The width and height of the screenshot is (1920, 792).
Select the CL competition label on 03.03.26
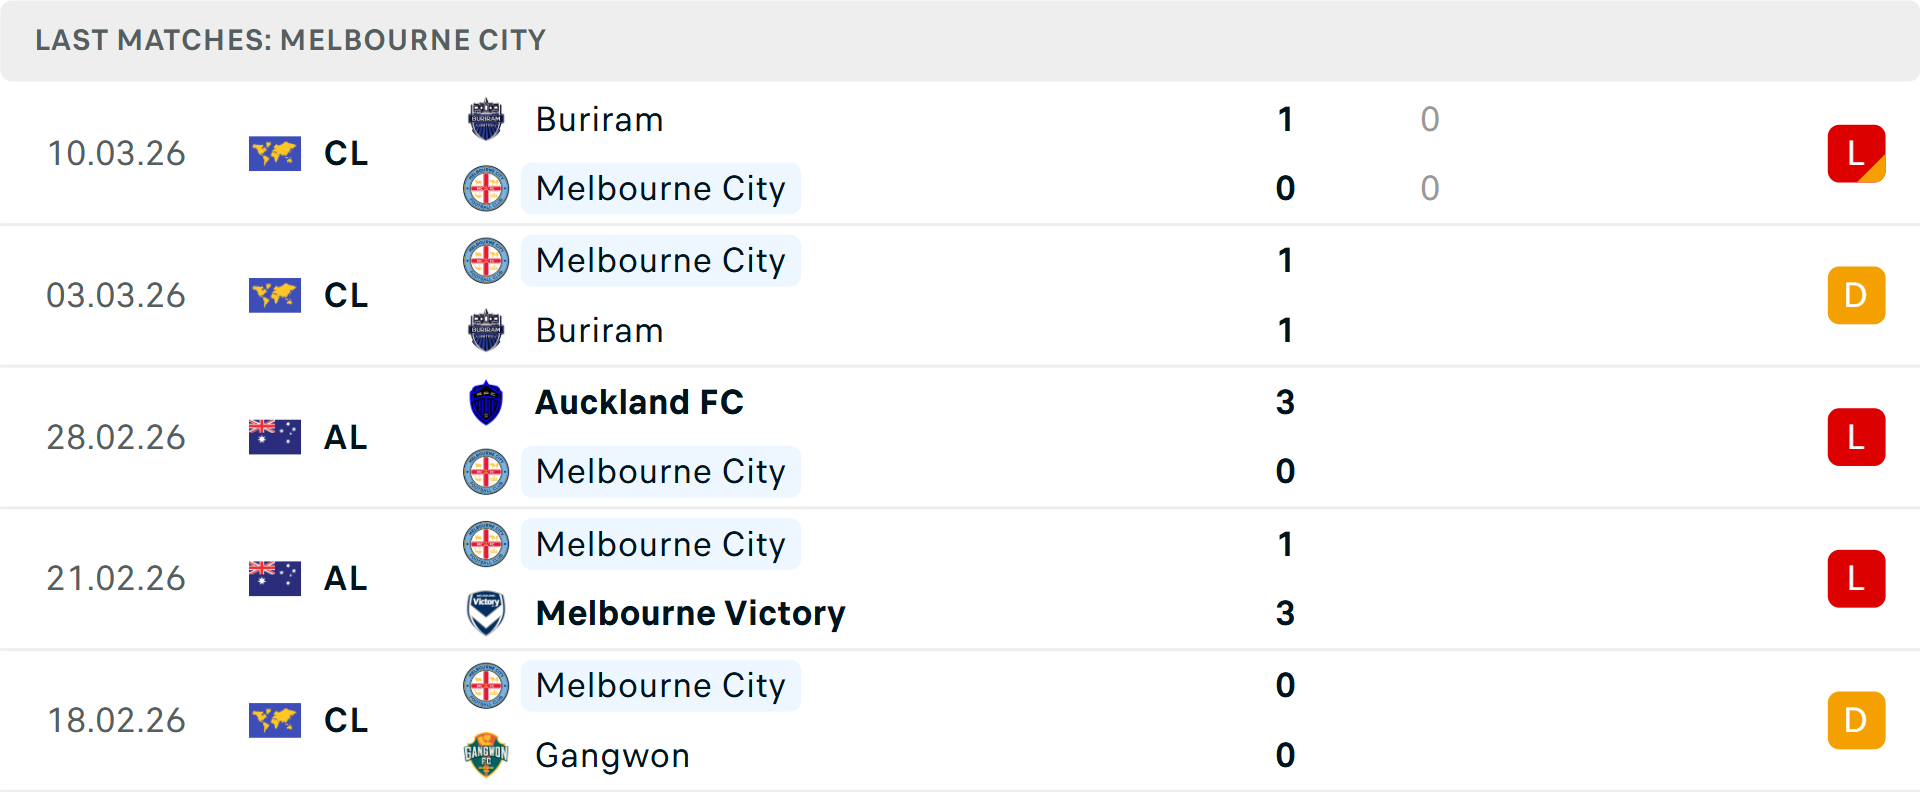click(x=345, y=295)
